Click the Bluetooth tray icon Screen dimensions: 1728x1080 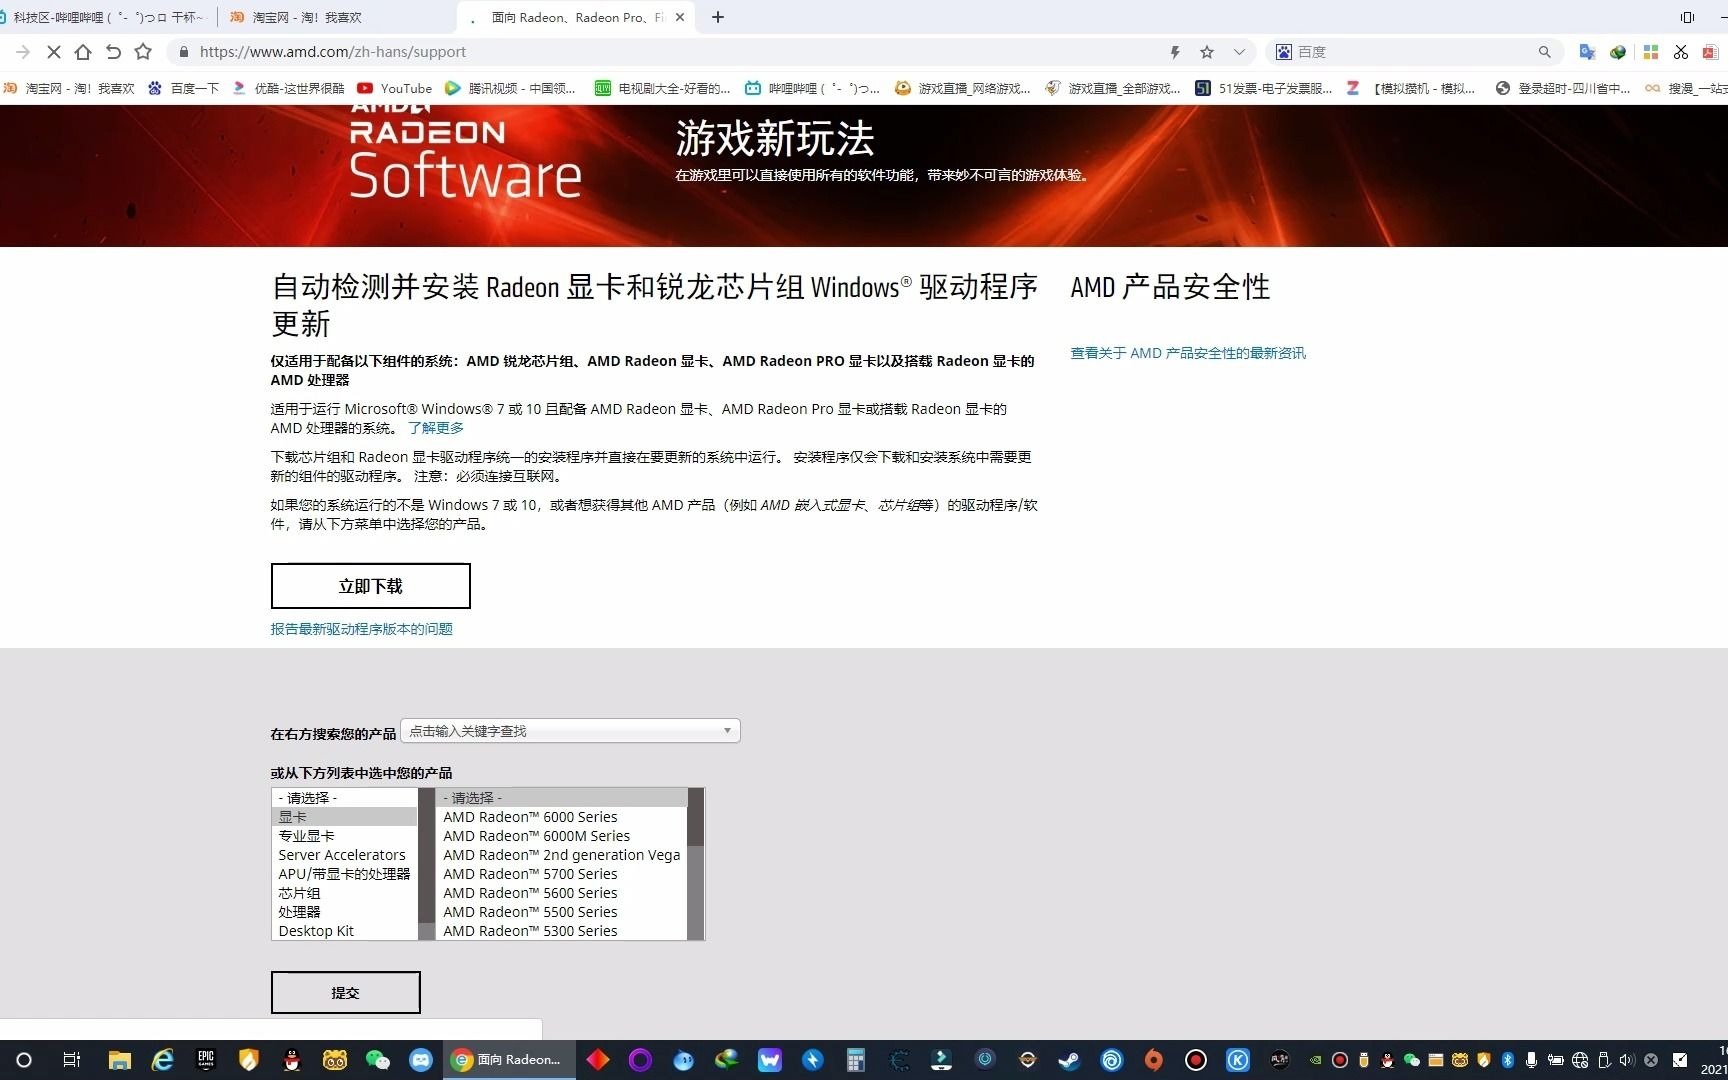pyautogui.click(x=1507, y=1060)
